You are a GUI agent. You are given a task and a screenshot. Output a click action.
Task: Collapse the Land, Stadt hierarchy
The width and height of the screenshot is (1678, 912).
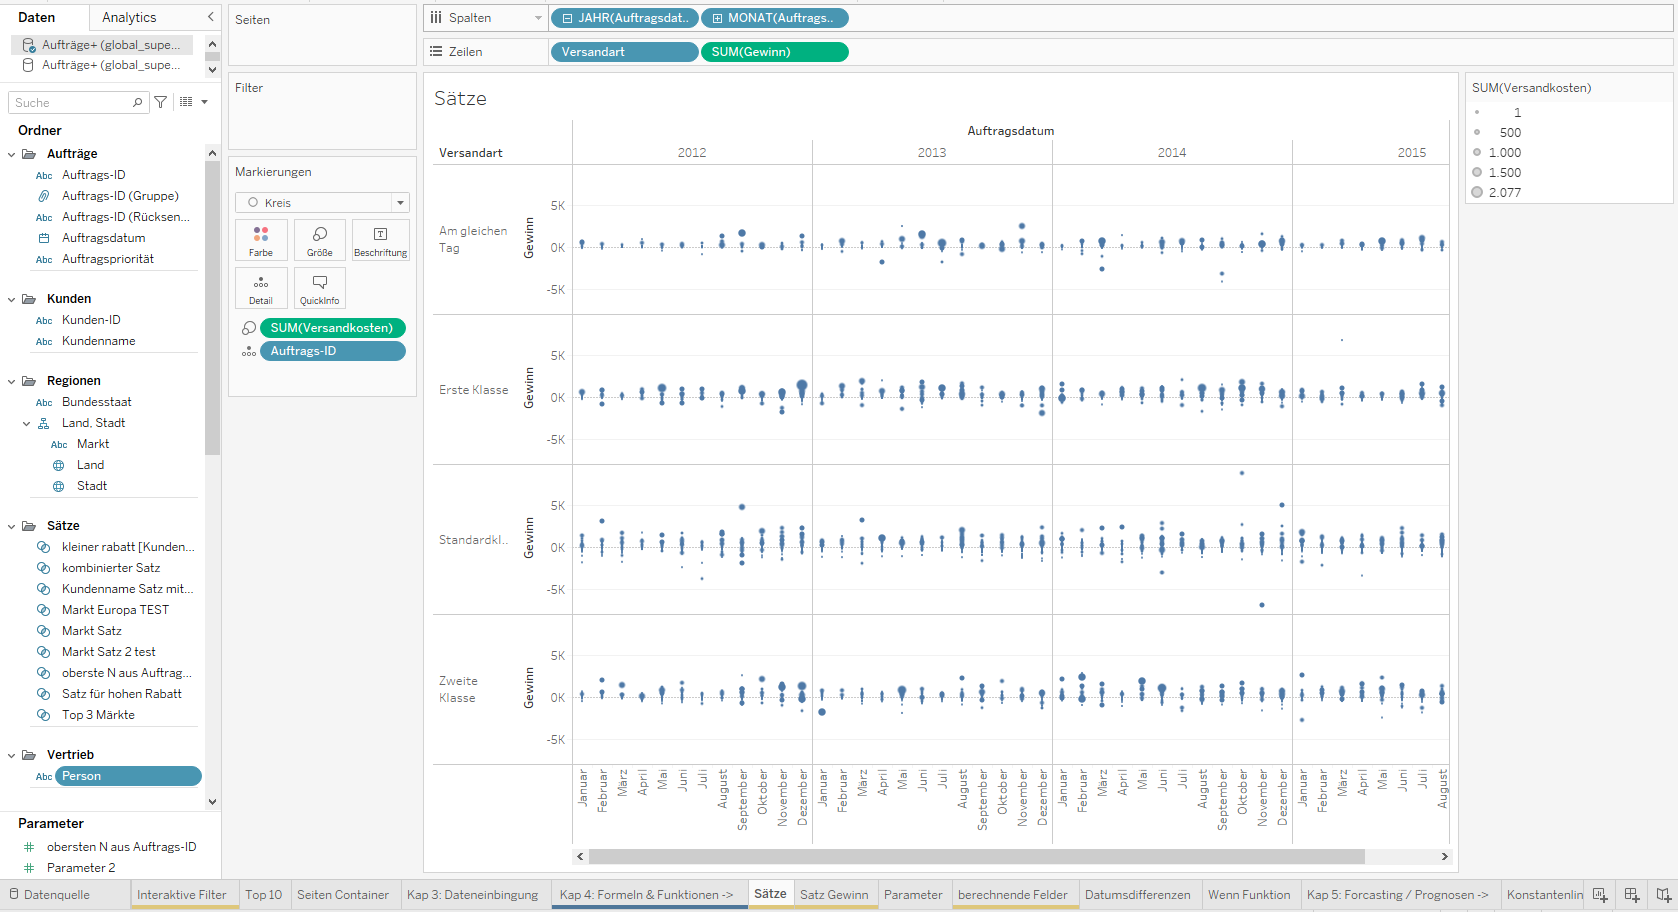coord(27,422)
